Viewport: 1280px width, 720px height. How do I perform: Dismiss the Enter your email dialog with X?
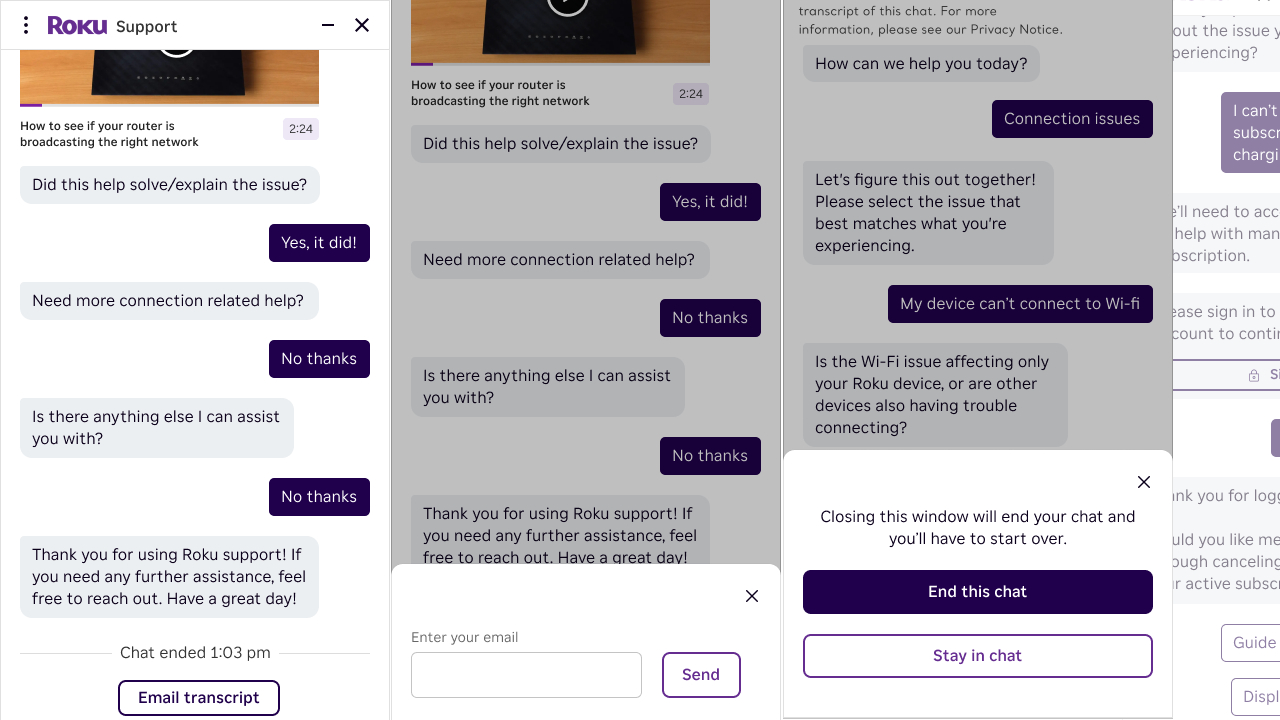coord(752,596)
